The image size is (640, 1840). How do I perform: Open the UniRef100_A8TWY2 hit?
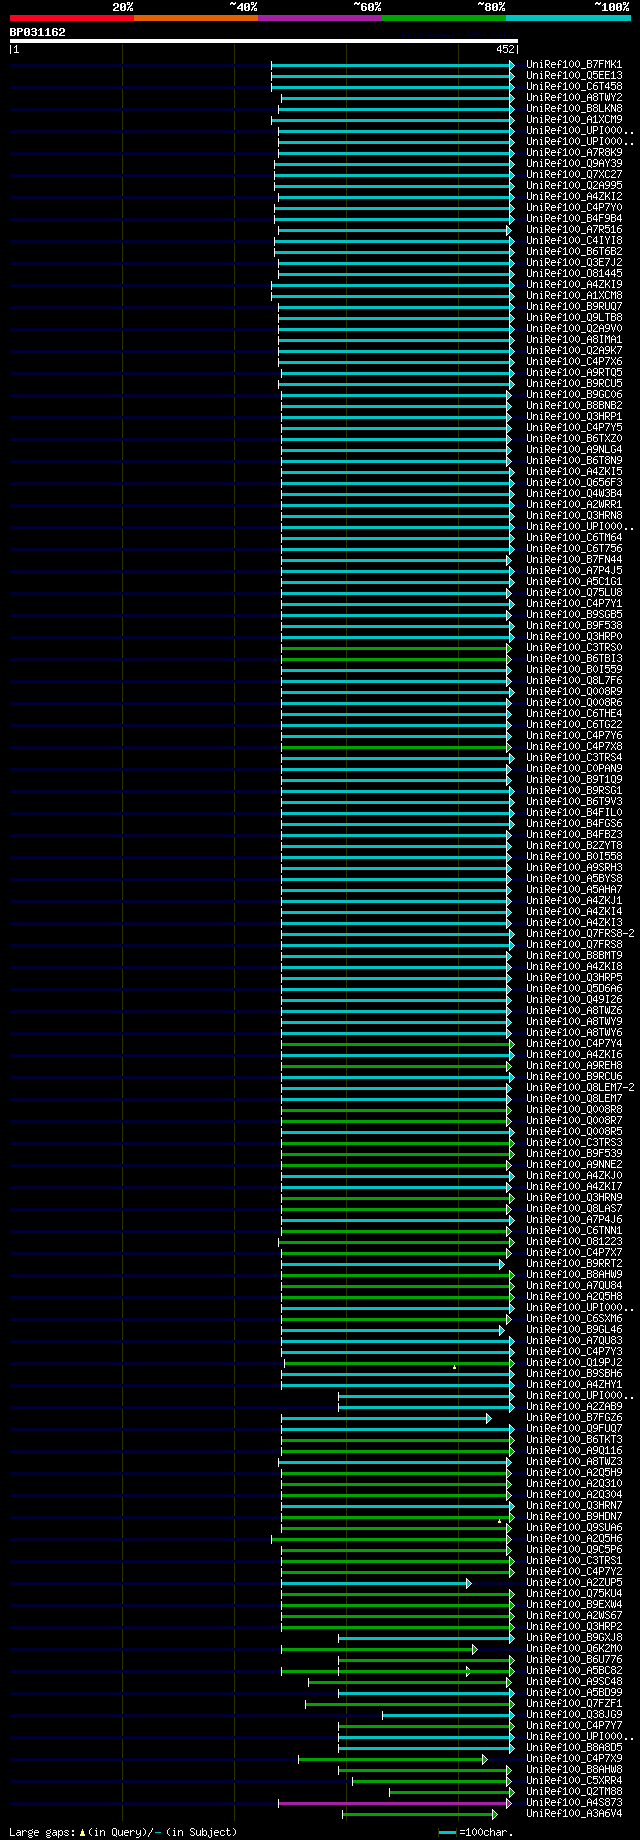click(574, 97)
